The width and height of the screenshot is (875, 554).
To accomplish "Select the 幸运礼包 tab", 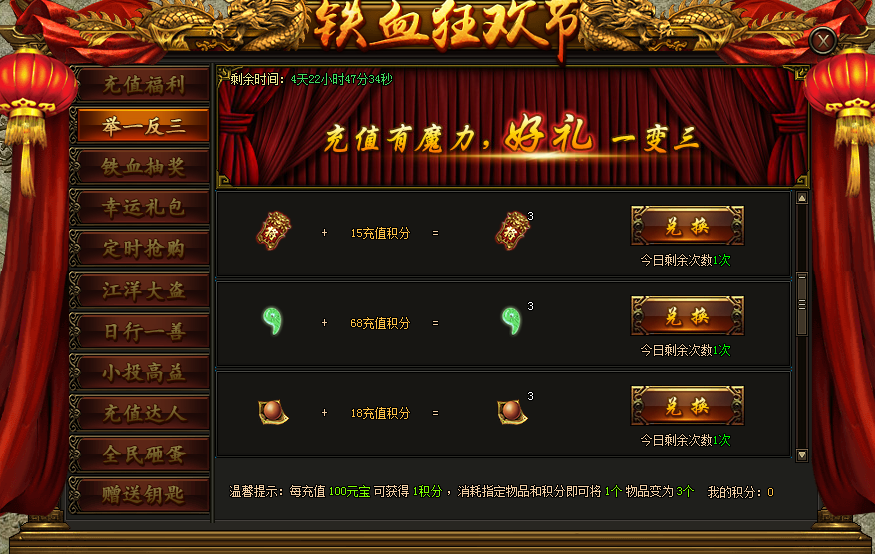I will coord(143,208).
